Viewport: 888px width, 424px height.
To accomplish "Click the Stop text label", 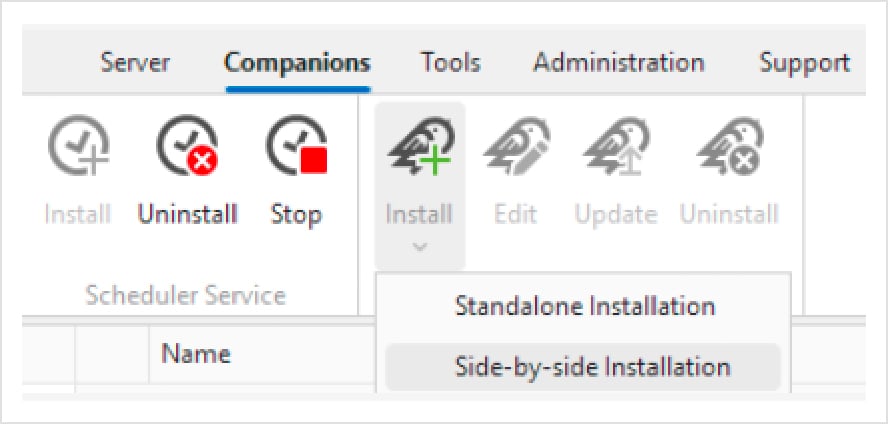I will pos(296,215).
